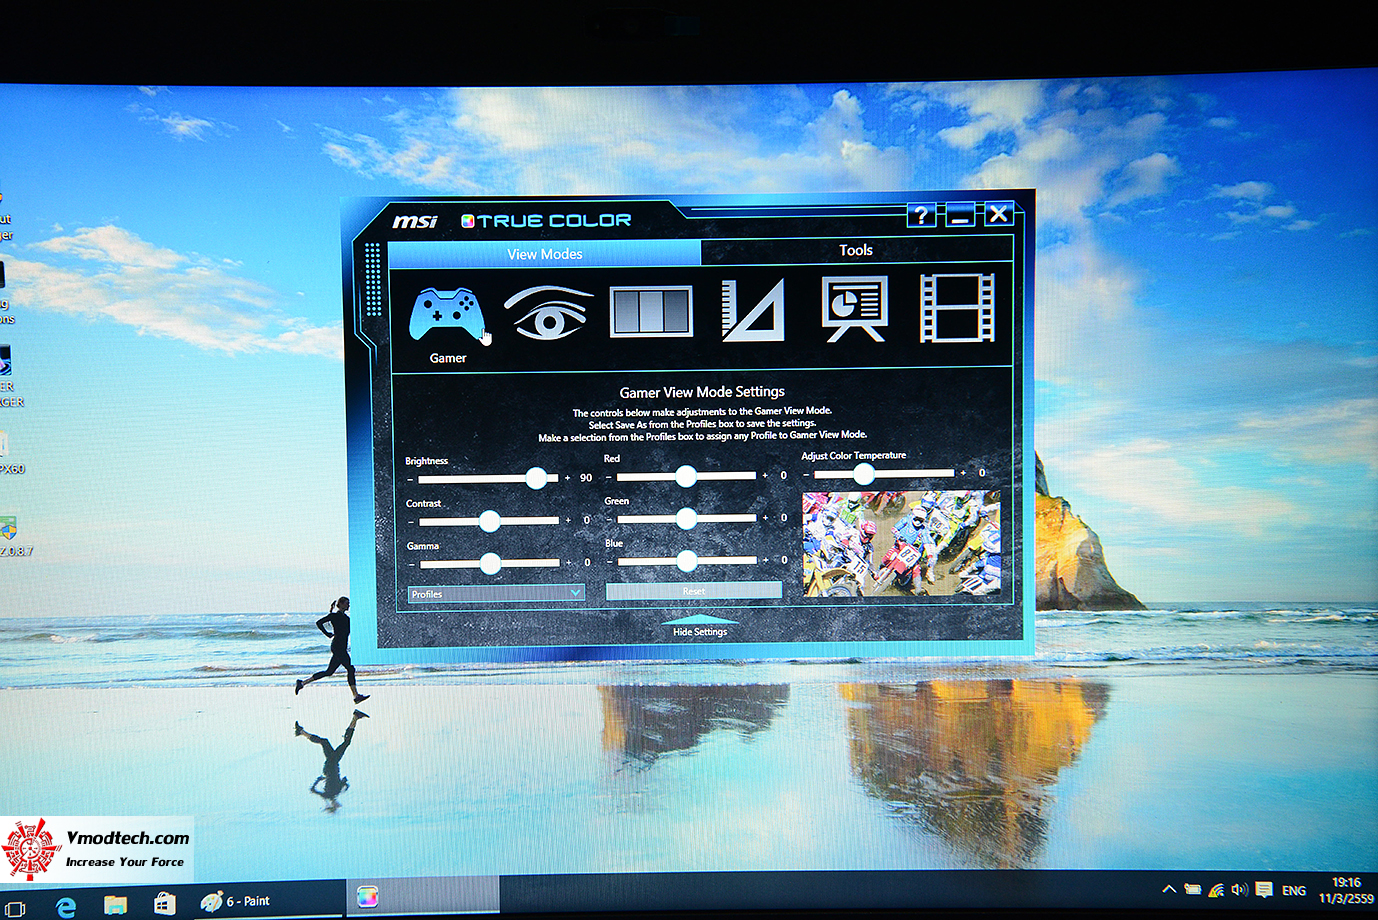1378x920 pixels.
Task: Decrease Brightness with its minus button
Action: pyautogui.click(x=410, y=479)
